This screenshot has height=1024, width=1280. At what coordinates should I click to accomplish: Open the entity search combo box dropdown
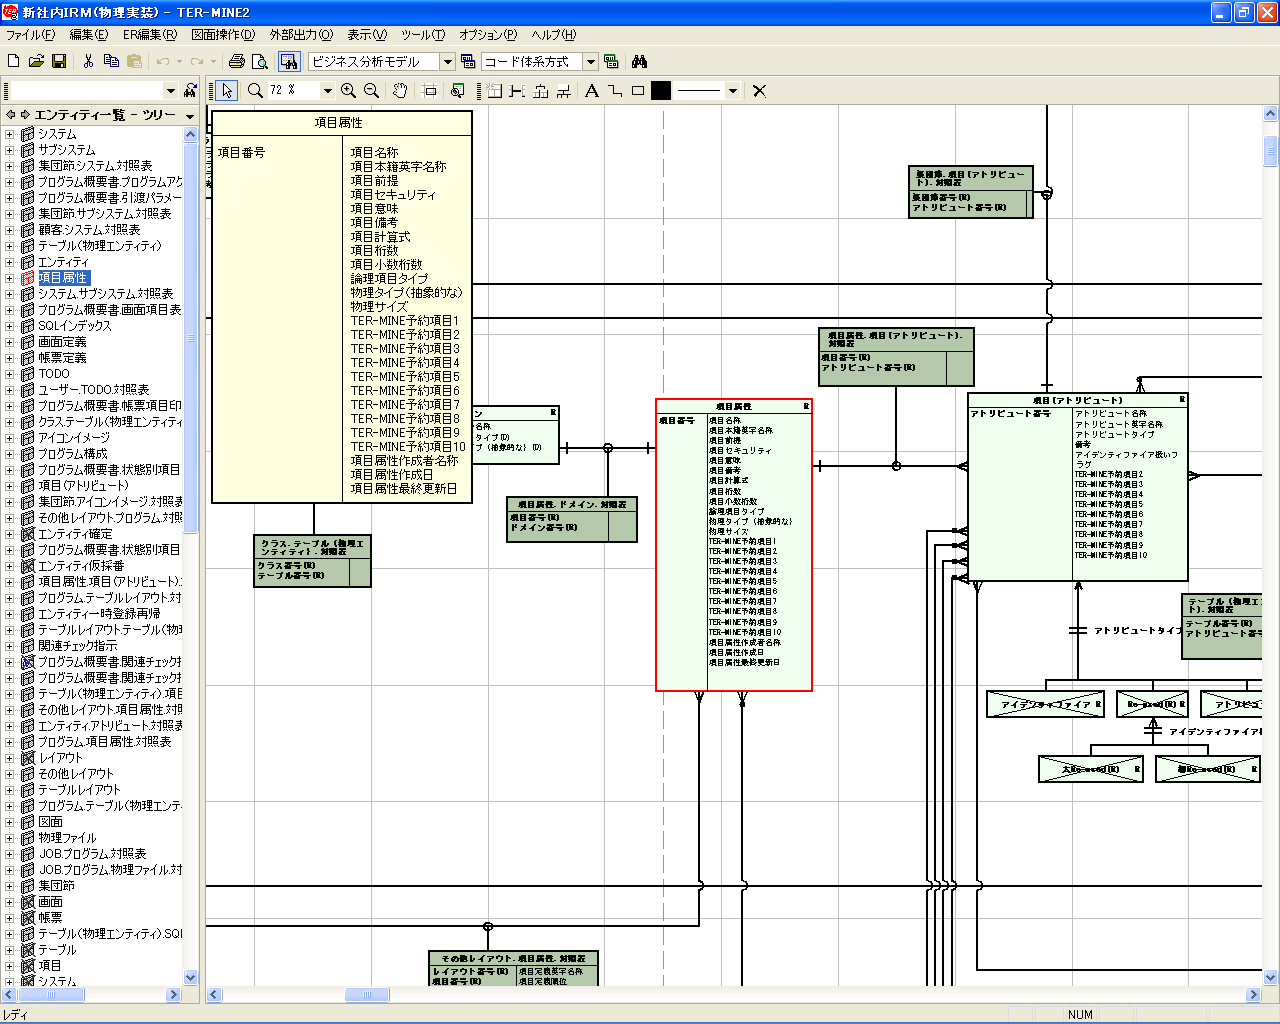tap(171, 91)
